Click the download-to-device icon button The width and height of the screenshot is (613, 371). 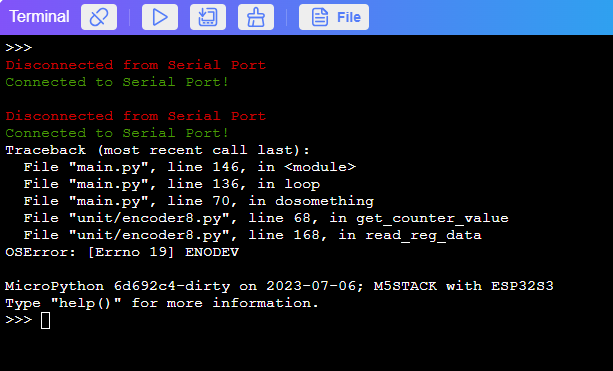(208, 17)
